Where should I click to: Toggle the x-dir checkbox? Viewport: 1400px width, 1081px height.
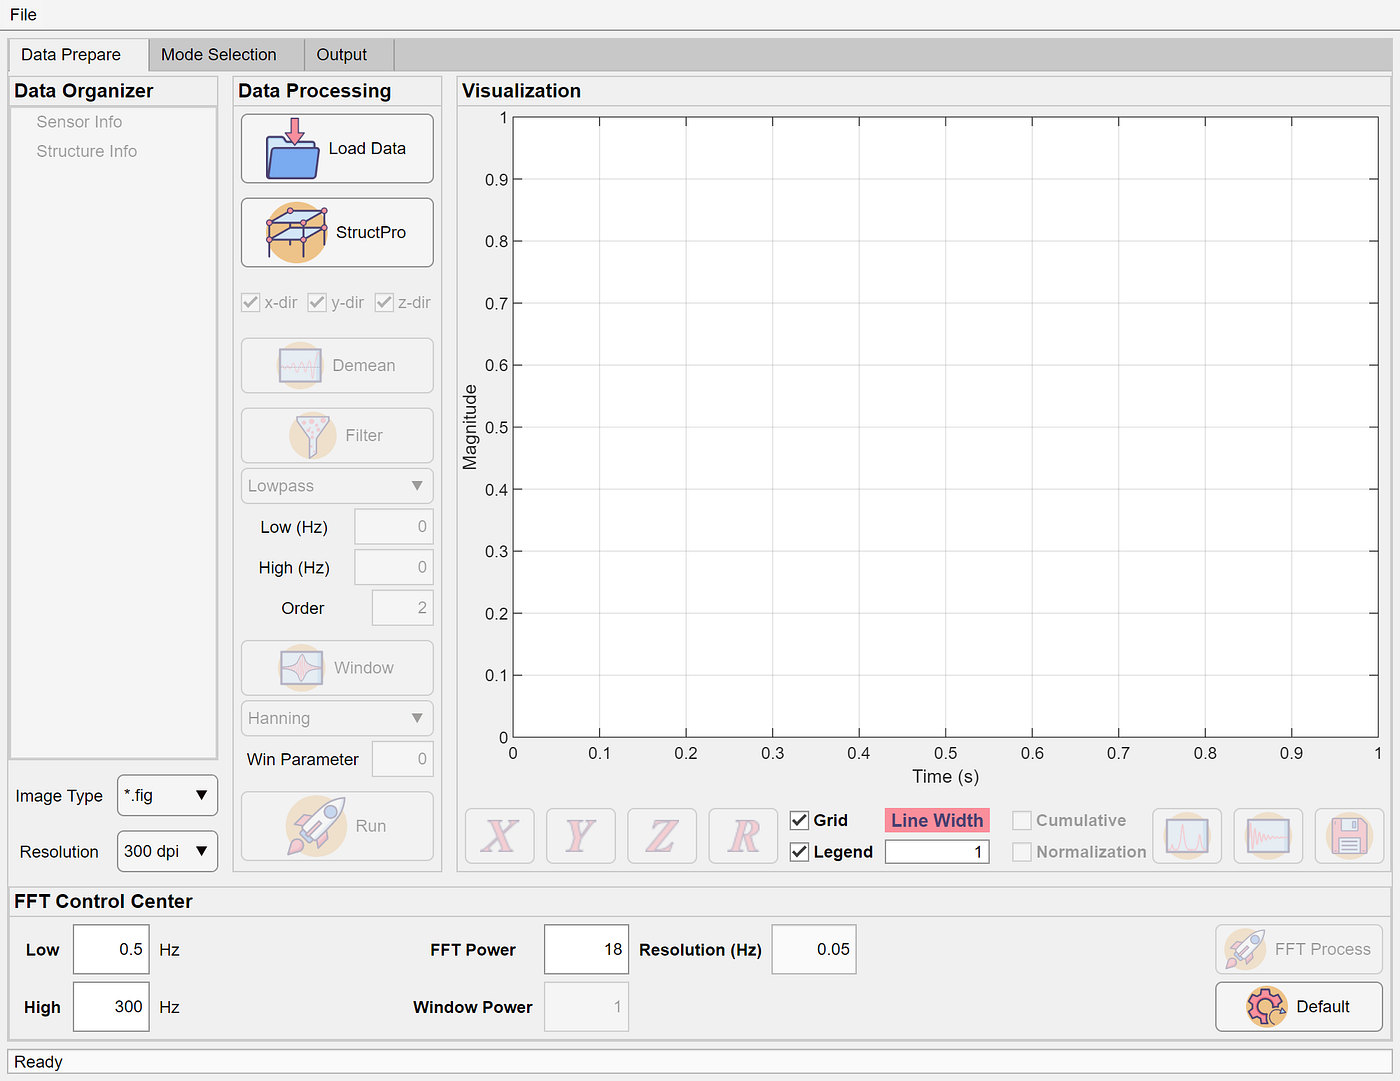[251, 302]
